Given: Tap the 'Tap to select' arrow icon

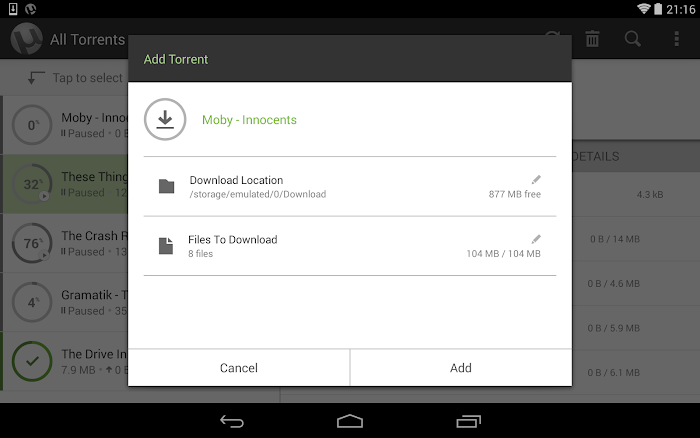Looking at the screenshot, I should pos(36,78).
